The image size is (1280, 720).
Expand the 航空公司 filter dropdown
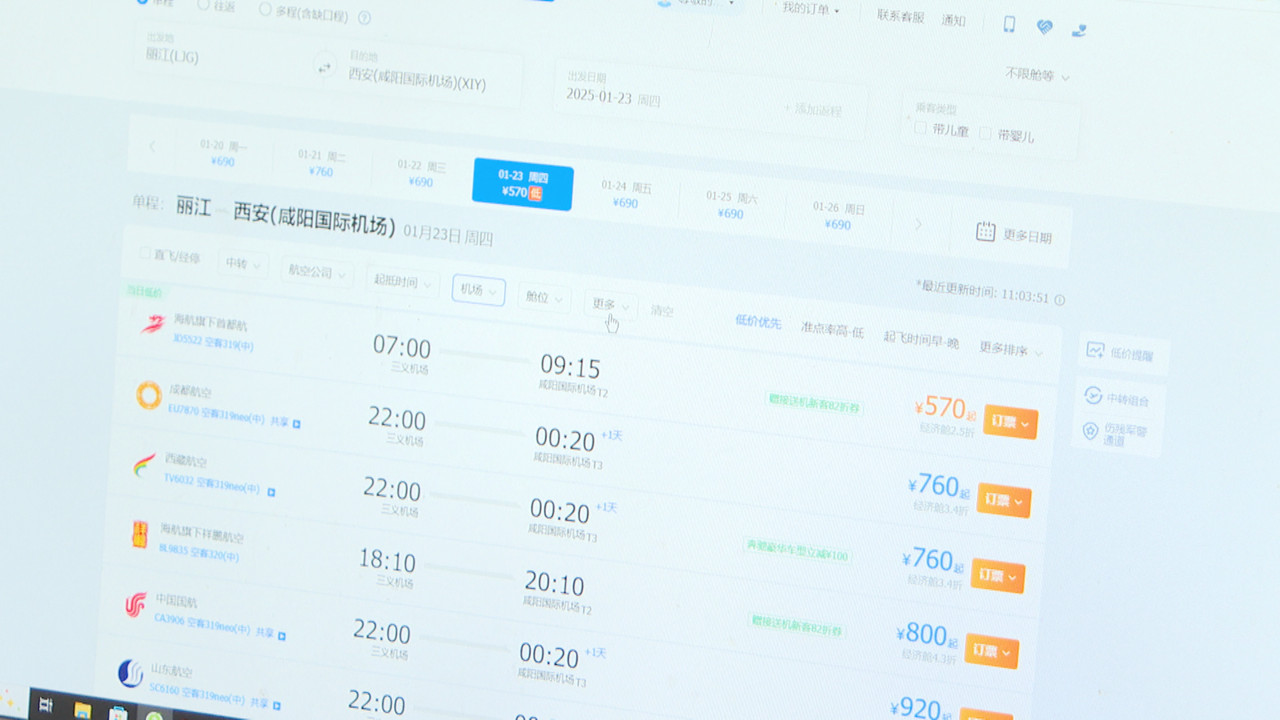click(315, 271)
